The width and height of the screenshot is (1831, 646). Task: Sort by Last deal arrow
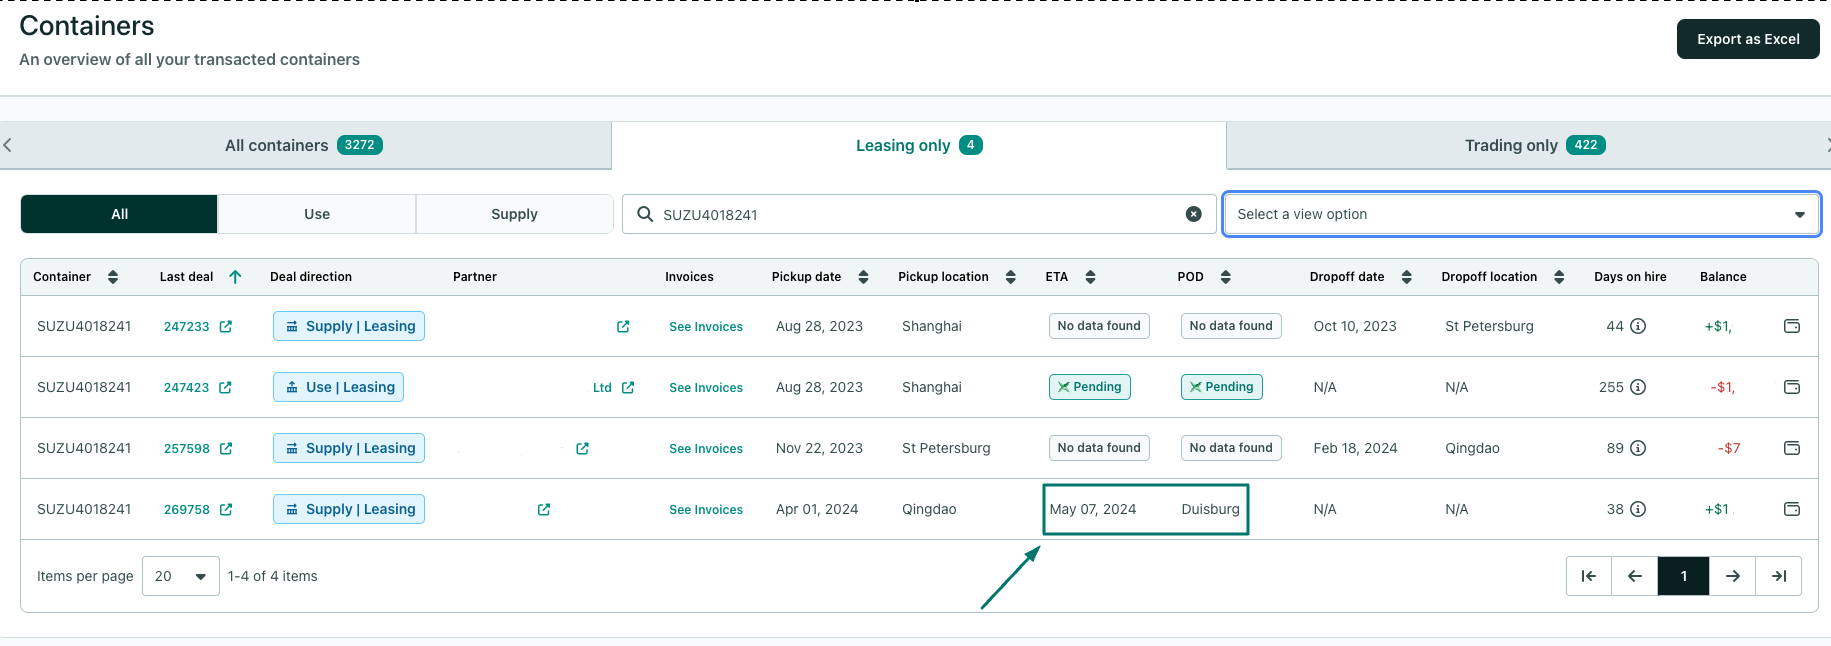click(235, 277)
